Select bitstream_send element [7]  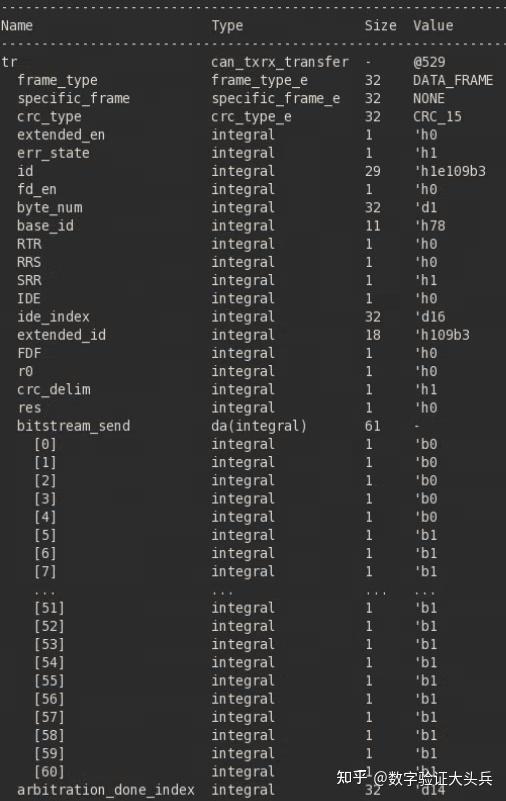click(45, 572)
